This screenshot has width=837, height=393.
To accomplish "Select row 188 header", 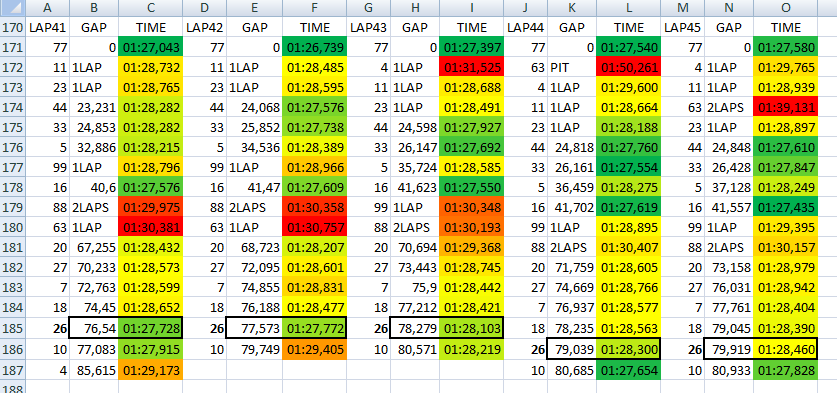I will (12, 387).
